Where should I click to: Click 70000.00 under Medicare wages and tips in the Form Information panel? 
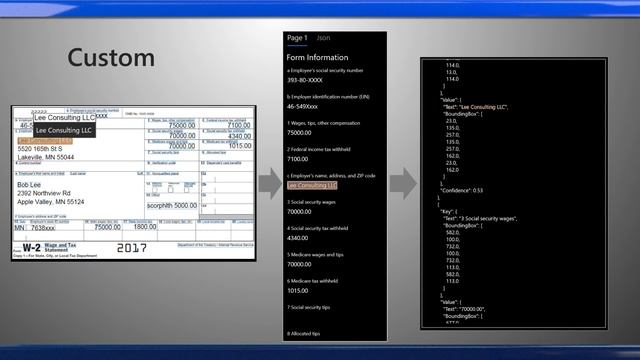pos(299,264)
